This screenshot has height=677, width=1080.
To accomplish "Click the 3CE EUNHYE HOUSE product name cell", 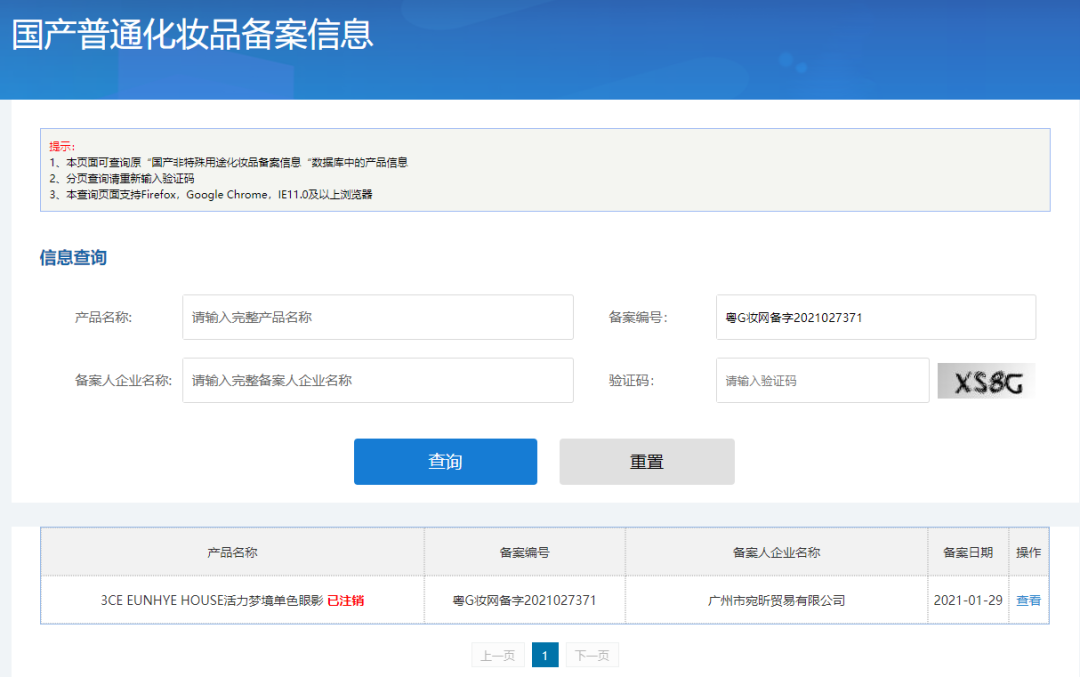I will click(211, 601).
